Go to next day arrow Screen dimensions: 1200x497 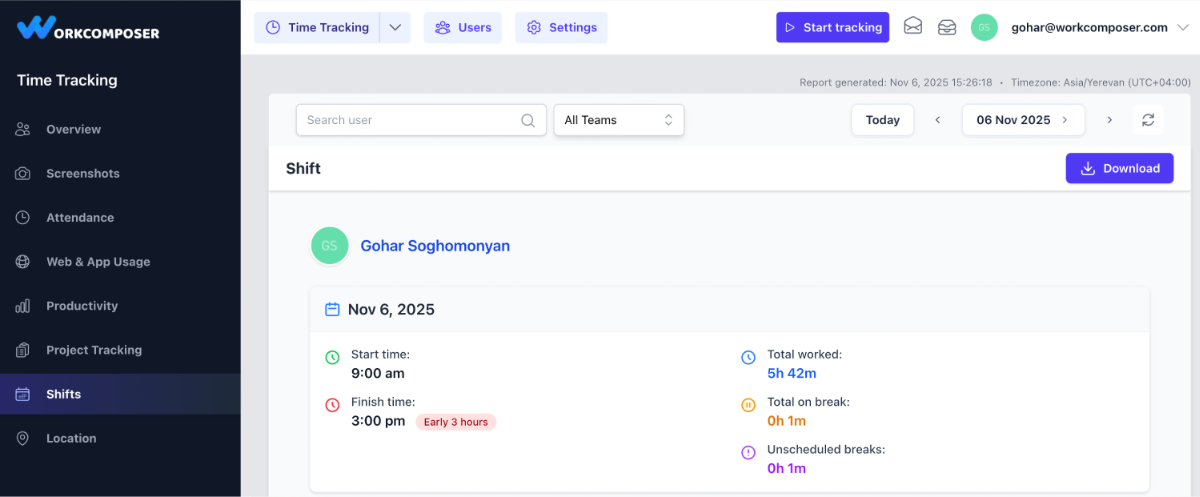click(1109, 120)
